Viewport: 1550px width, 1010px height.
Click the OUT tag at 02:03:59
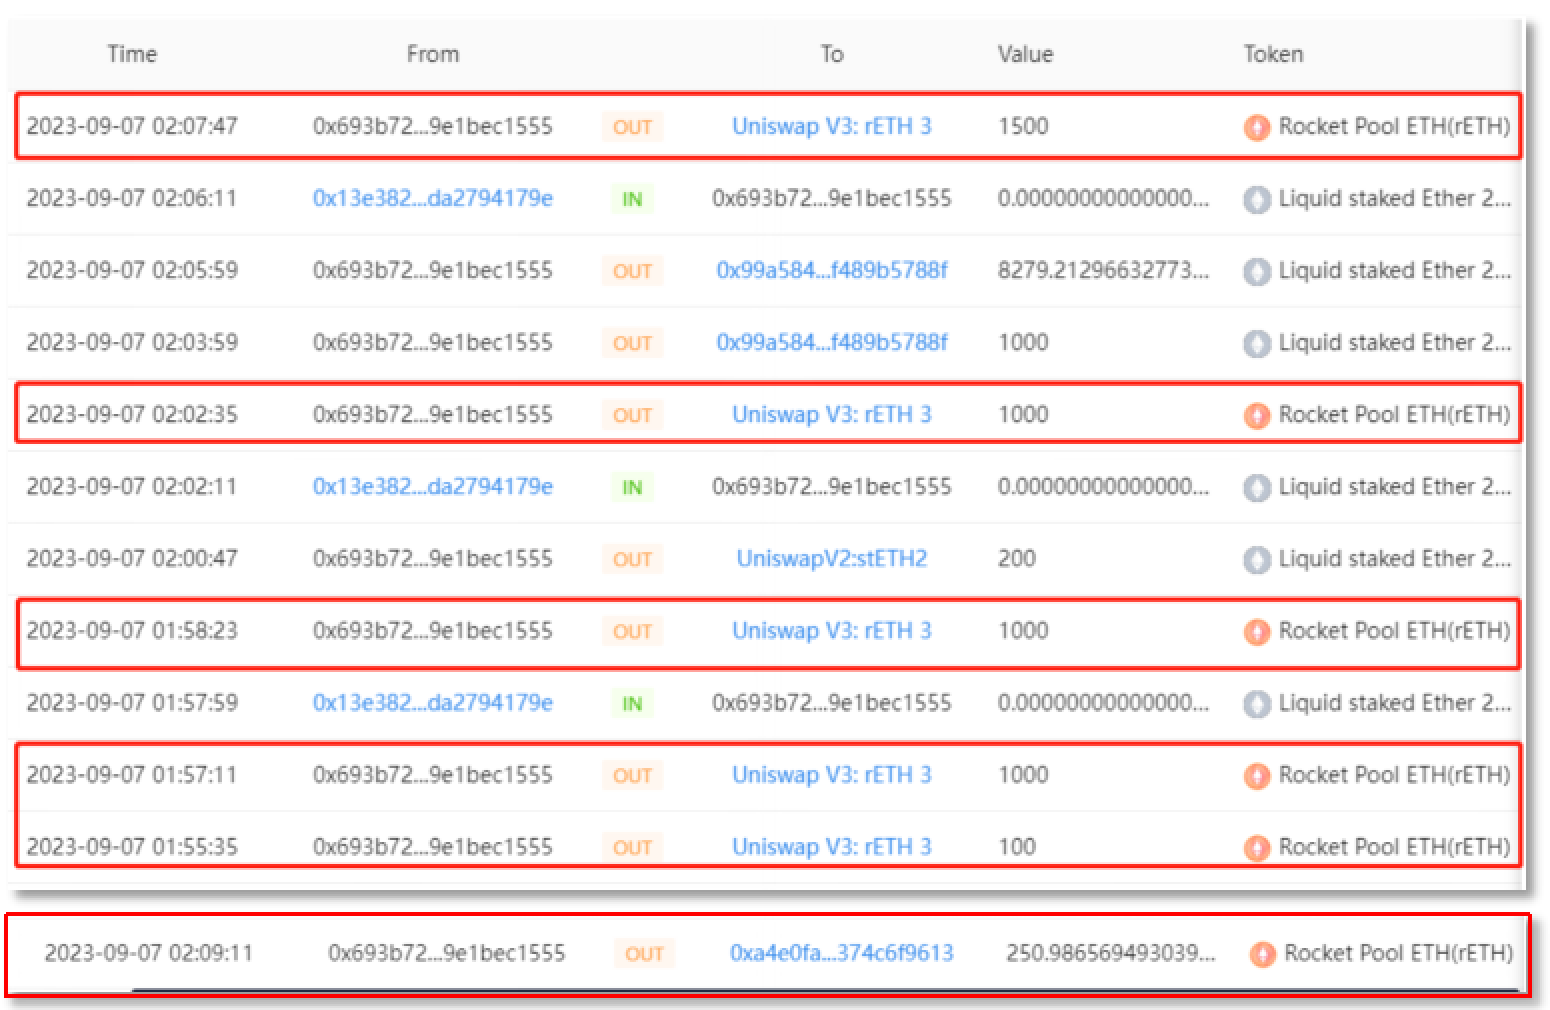pos(632,343)
